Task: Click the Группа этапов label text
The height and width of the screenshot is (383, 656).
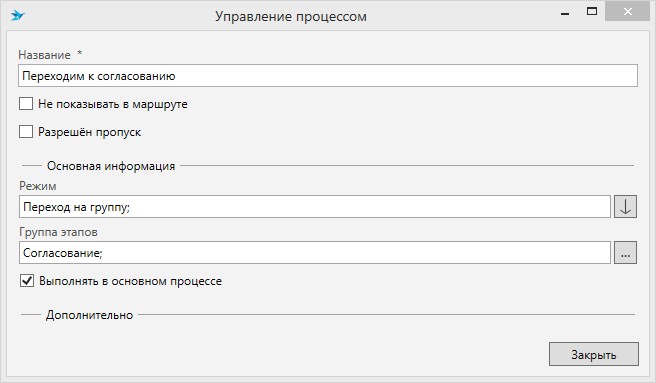Action: click(58, 231)
